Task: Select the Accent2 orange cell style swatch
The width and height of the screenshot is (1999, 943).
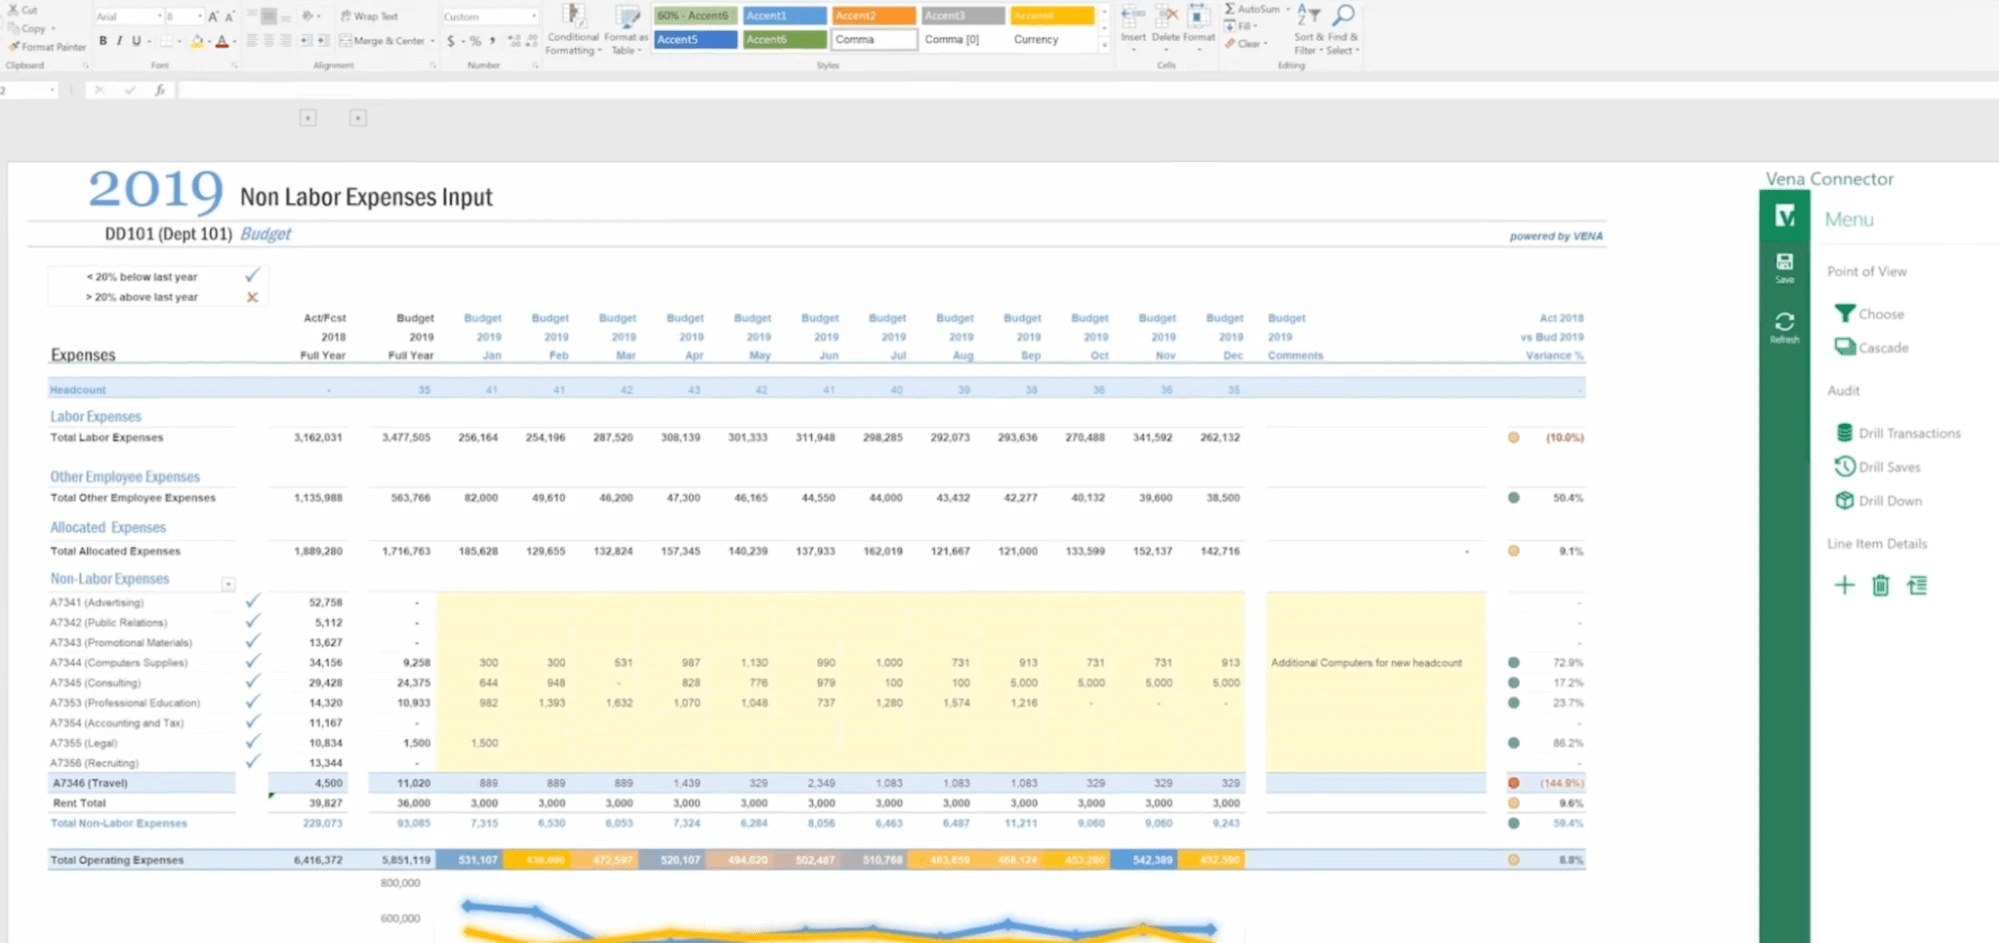Action: pyautogui.click(x=873, y=15)
